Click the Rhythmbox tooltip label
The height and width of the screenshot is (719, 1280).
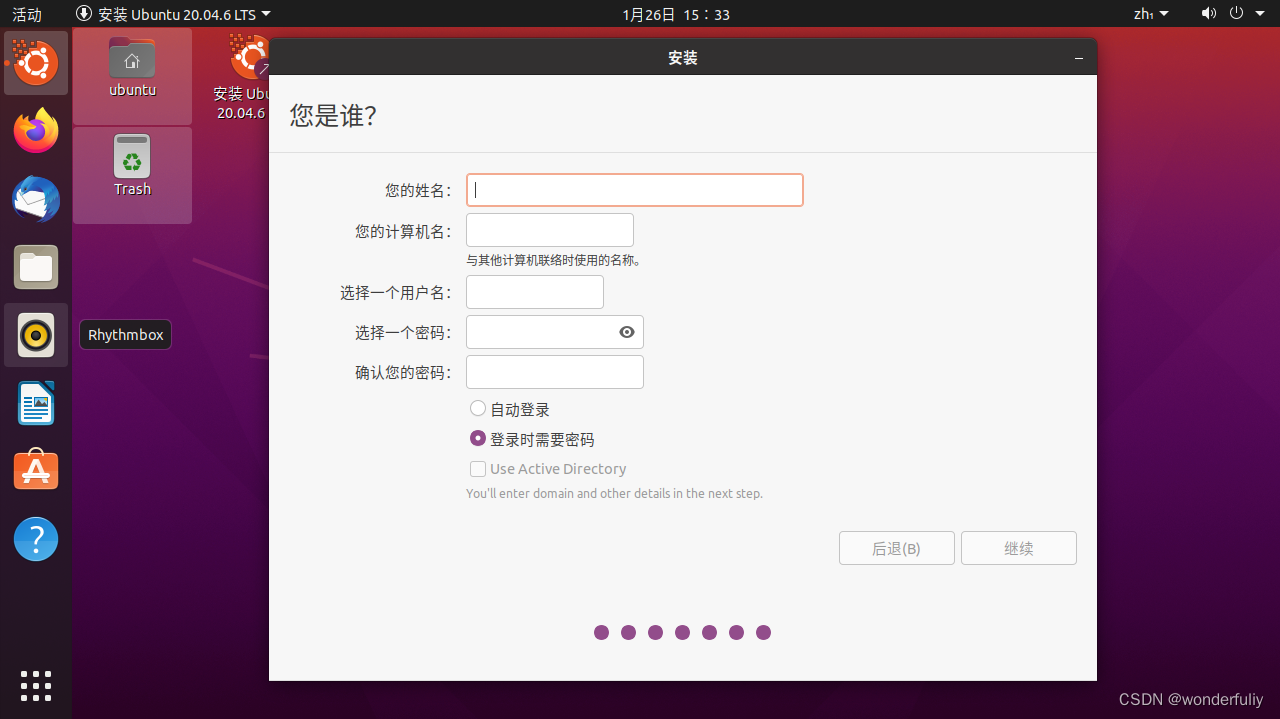(126, 335)
